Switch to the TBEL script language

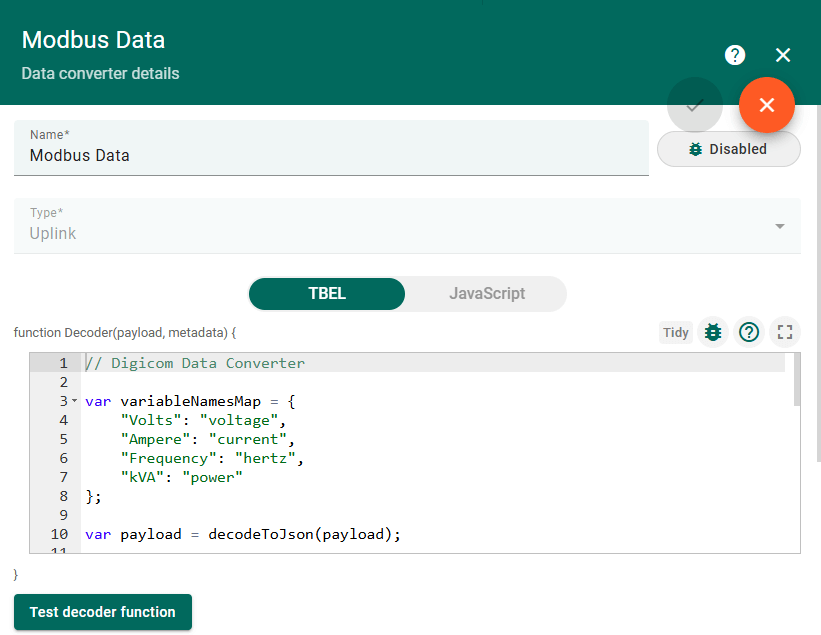[327, 294]
